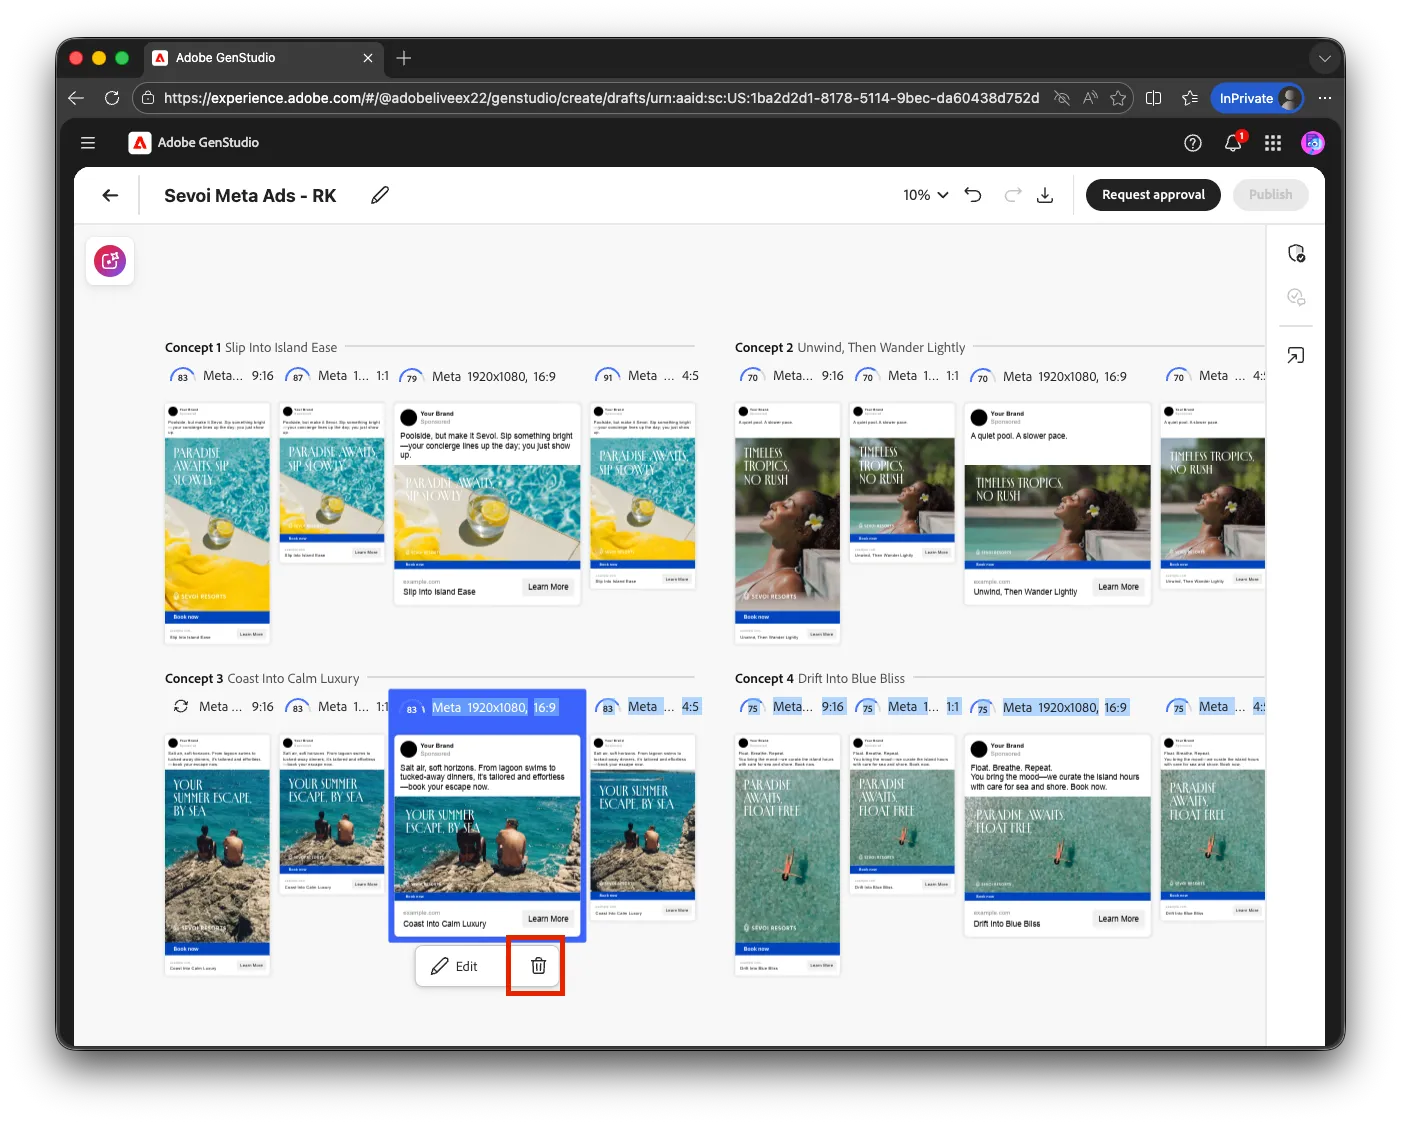Download the draft assets

click(1045, 195)
